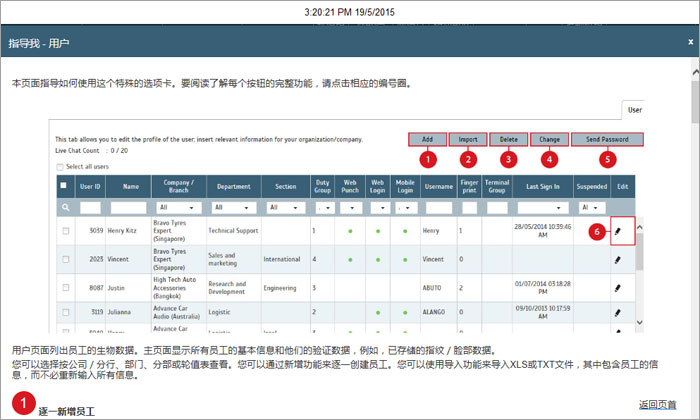700x420 pixels.
Task: Click the Send Password button
Action: click(x=607, y=139)
